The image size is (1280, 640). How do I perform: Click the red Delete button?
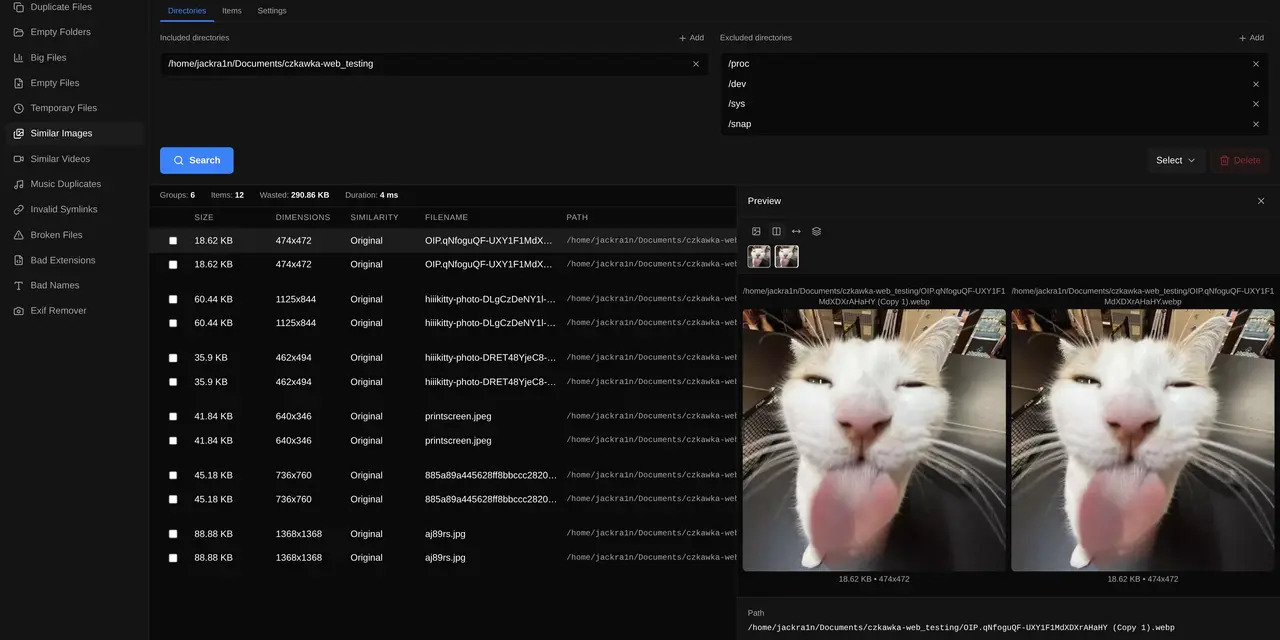1240,160
